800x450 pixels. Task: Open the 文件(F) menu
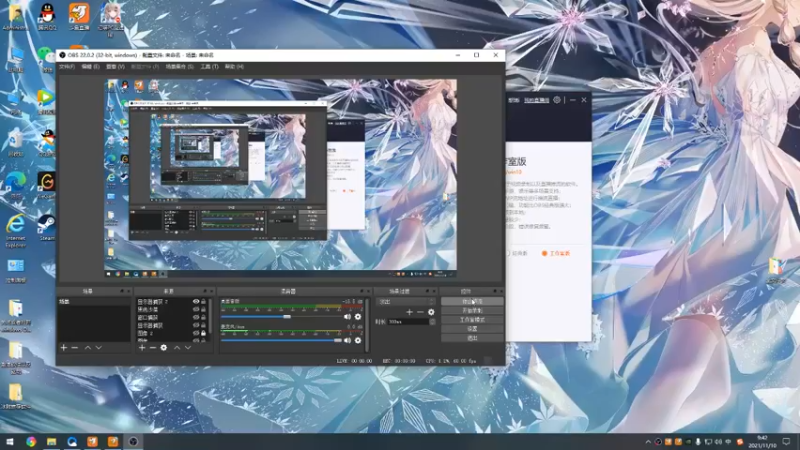pos(67,67)
